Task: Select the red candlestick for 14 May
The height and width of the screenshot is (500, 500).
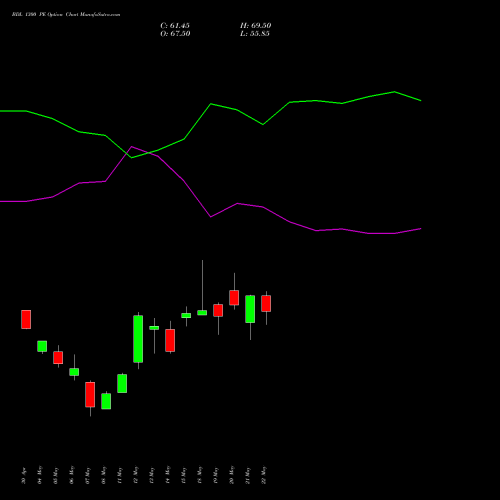Action: (x=170, y=340)
